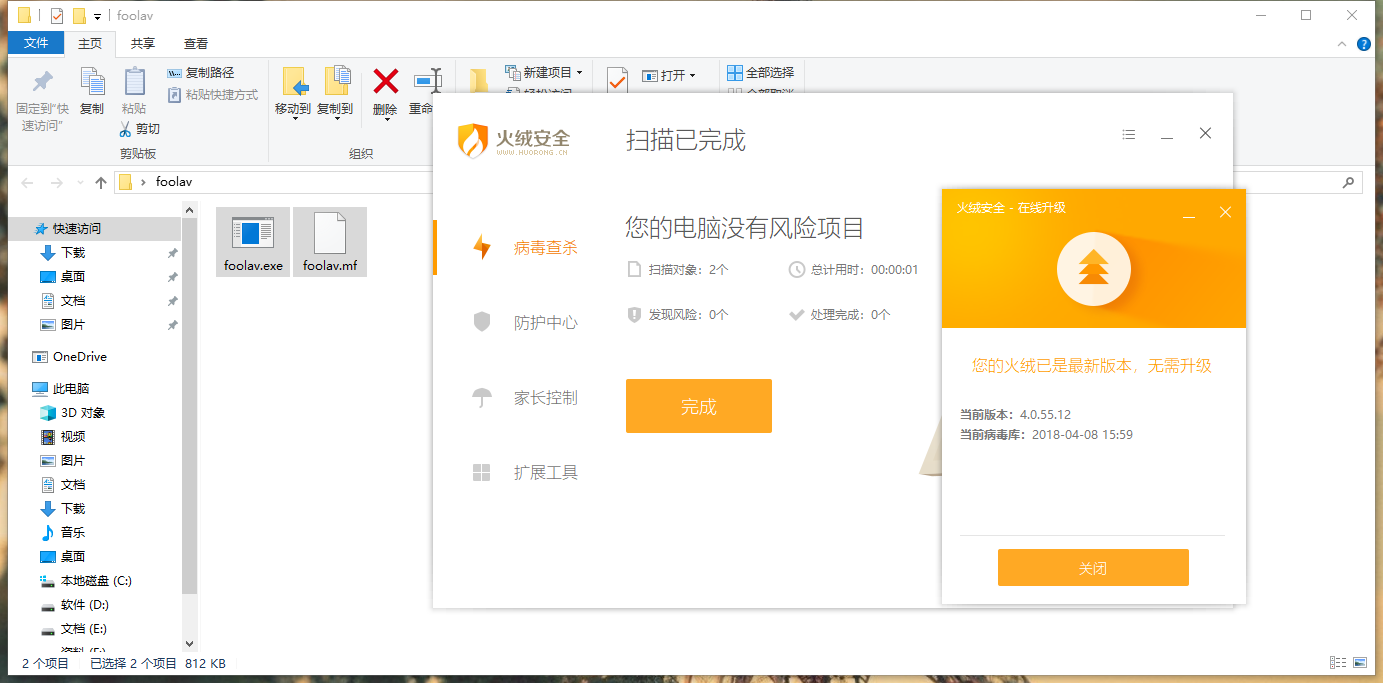The height and width of the screenshot is (683, 1383).
Task: Open 本地磁盘 (C:) drive
Action: pyautogui.click(x=95, y=580)
